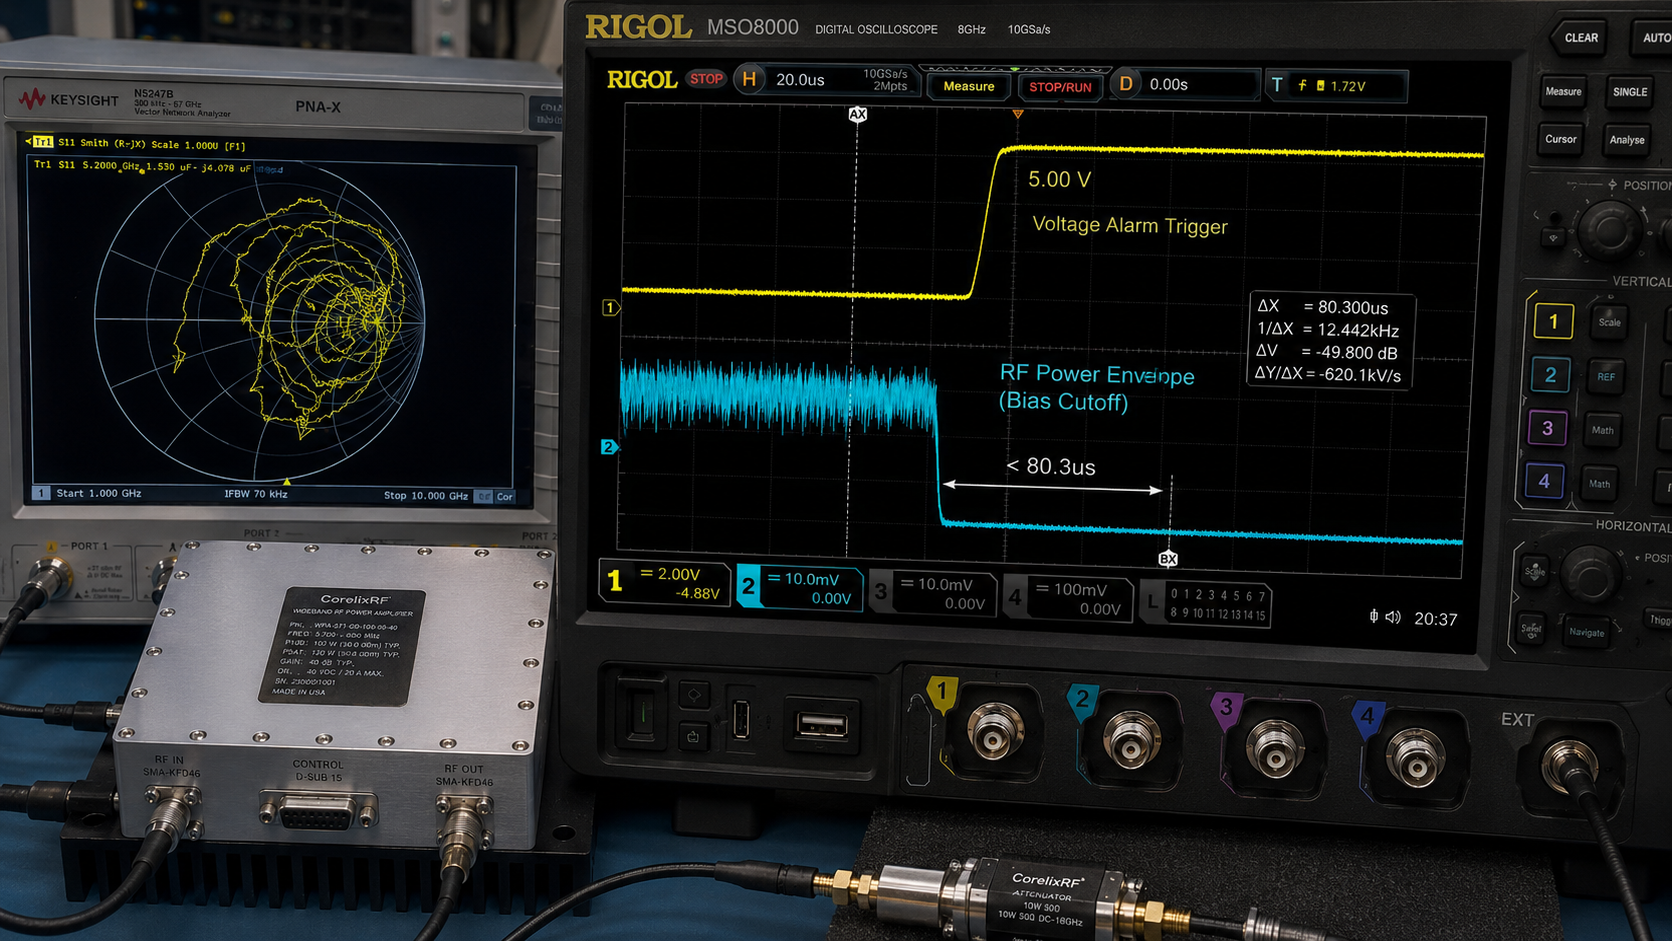Touch the channel 3 BNC connector

[1273, 748]
